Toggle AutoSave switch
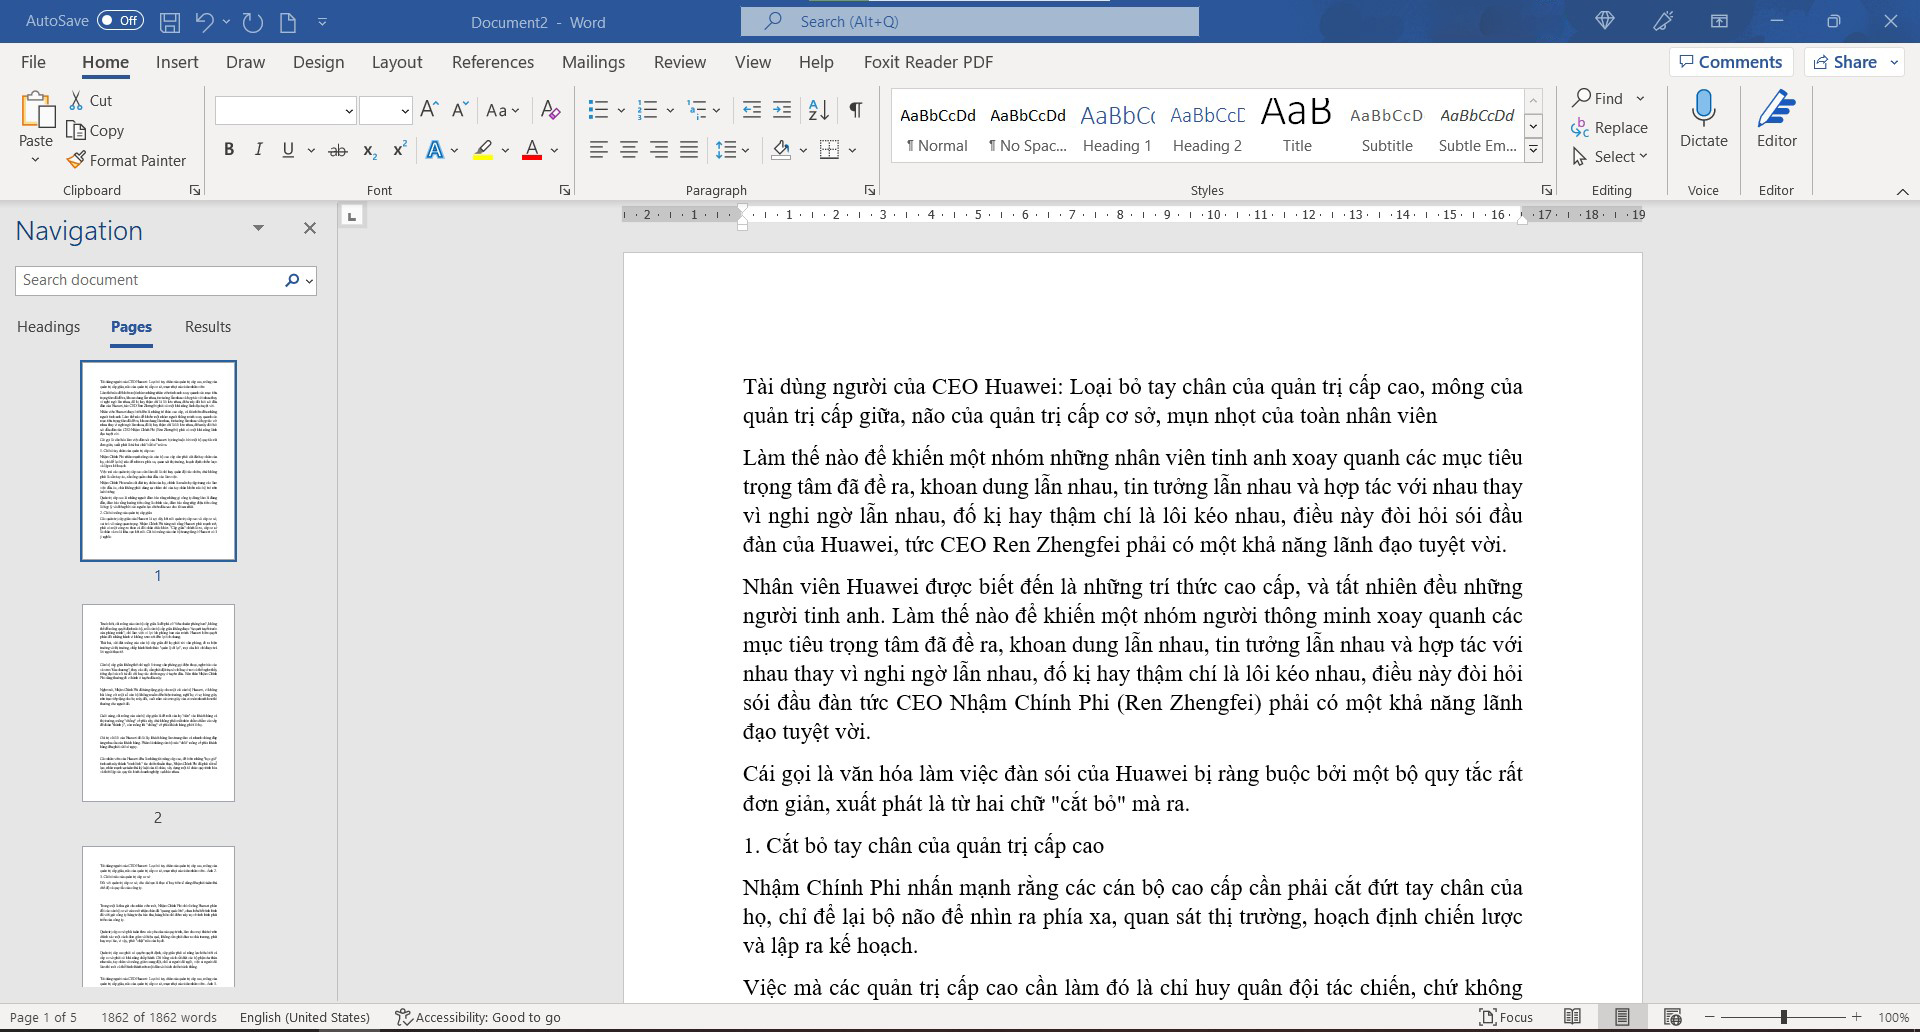1920x1032 pixels. (121, 21)
